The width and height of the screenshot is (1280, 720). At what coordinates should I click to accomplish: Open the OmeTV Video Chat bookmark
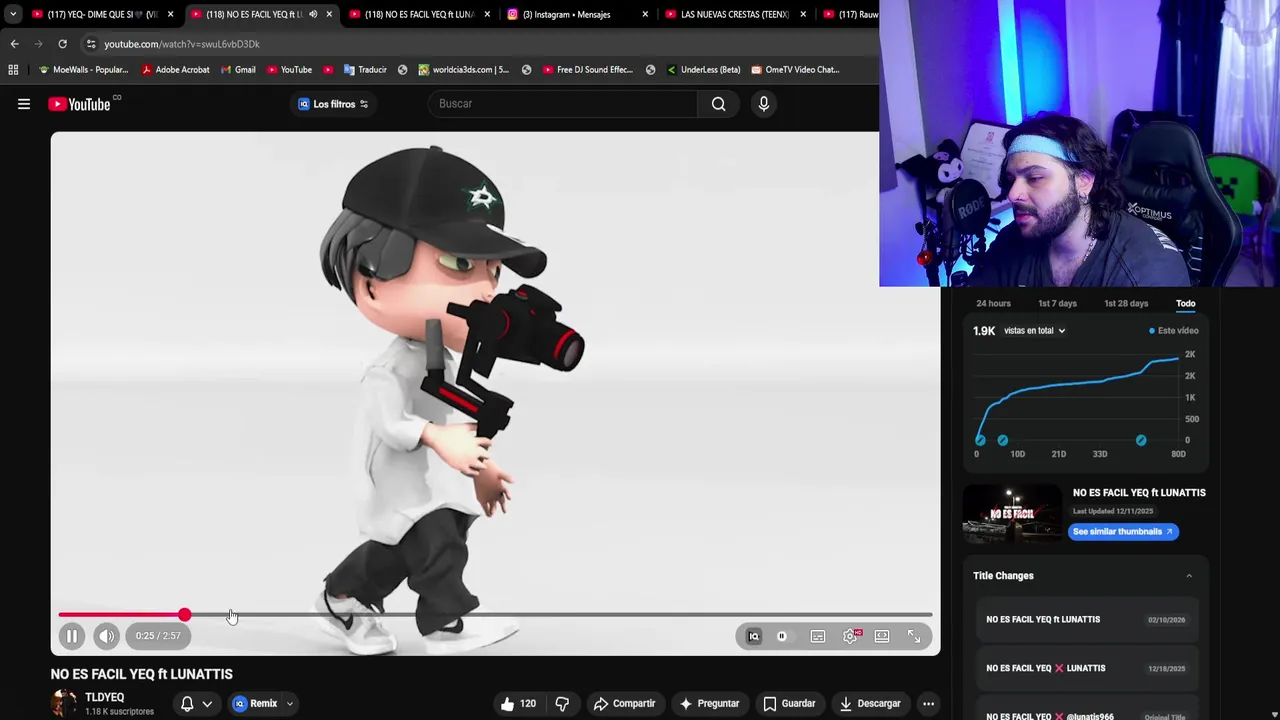click(795, 70)
